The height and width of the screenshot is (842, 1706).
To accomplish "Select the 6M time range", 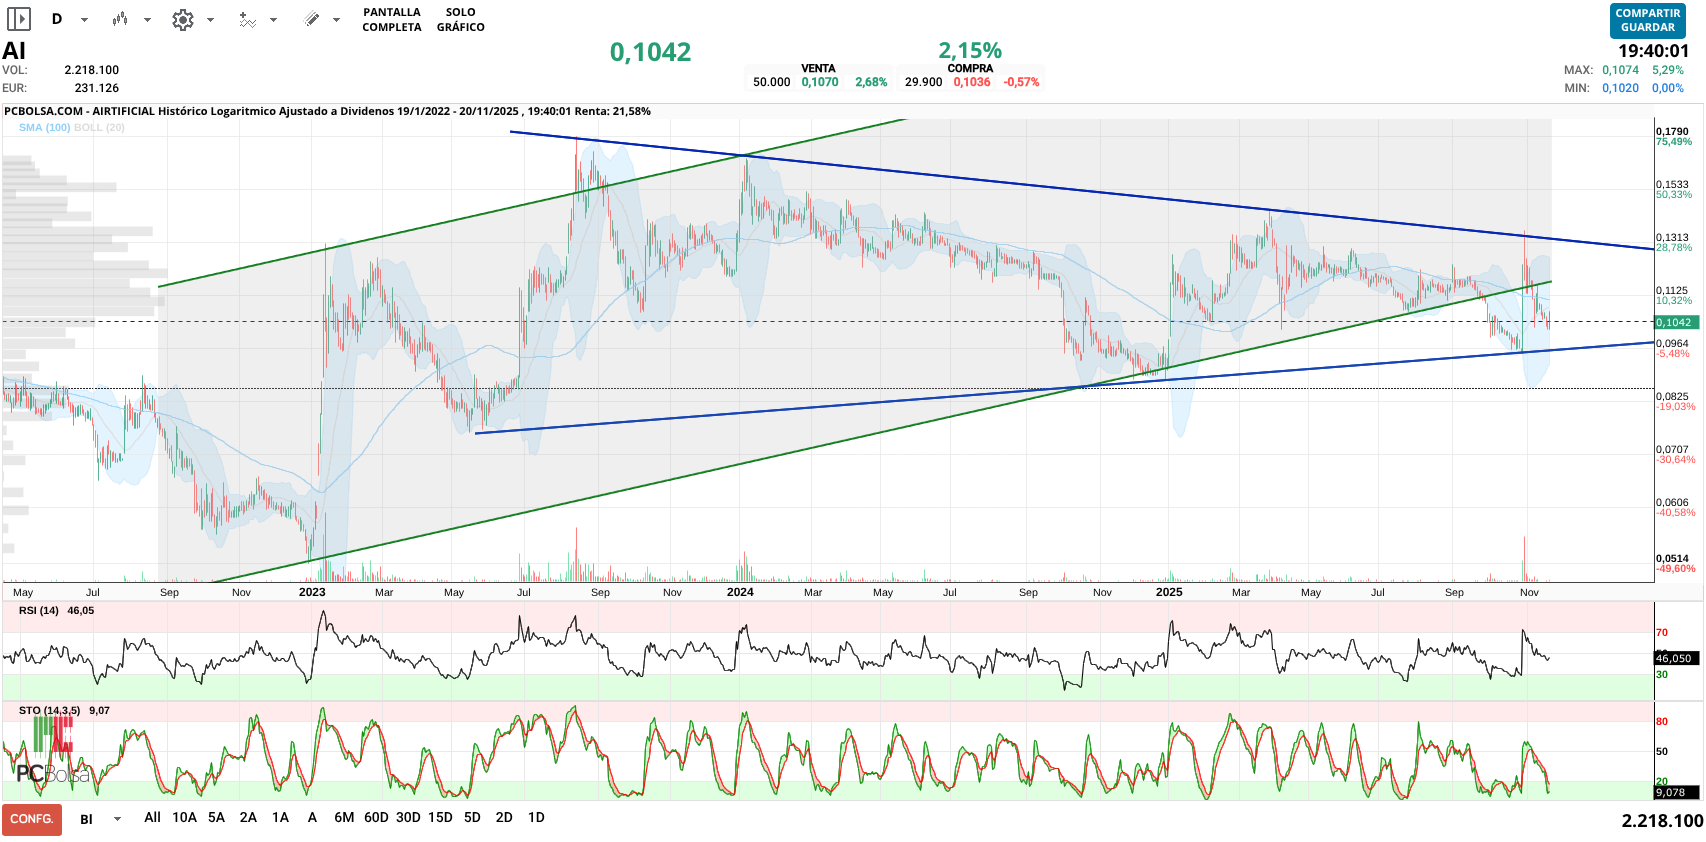I will pos(344,818).
